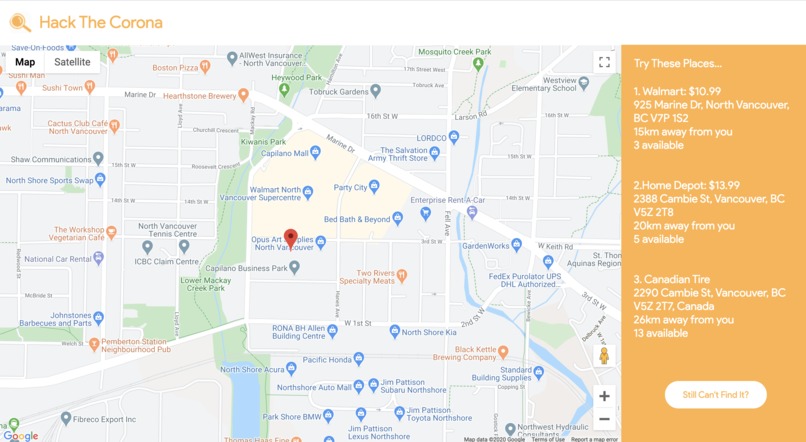The height and width of the screenshot is (442, 806).
Task: Open Terms of Use link
Action: point(548,439)
